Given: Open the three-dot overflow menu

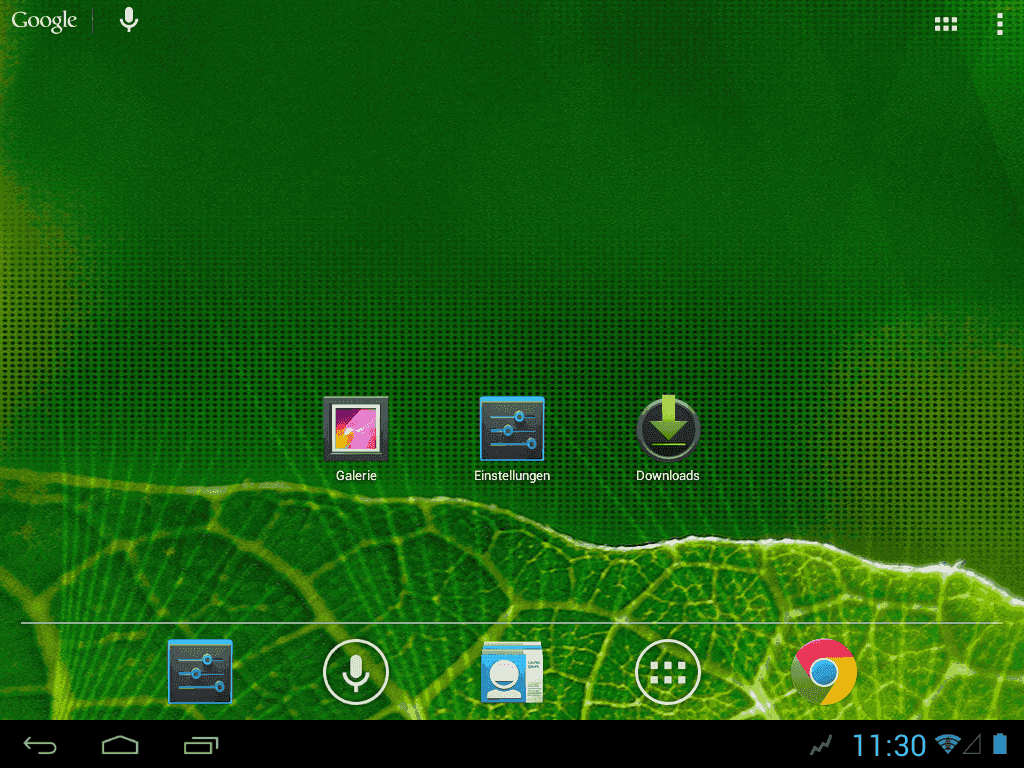Looking at the screenshot, I should (x=1000, y=24).
